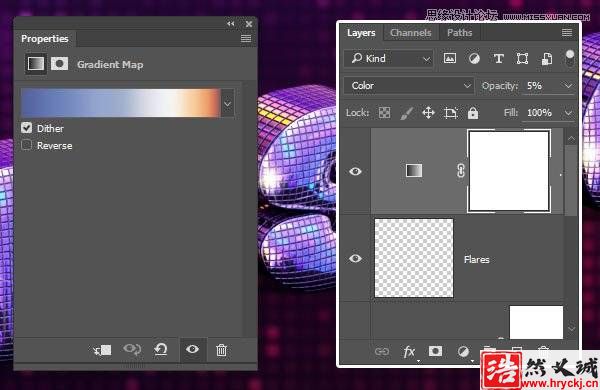The height and width of the screenshot is (390, 600).
Task: Select the layer mask icon in Properties
Action: tap(60, 64)
